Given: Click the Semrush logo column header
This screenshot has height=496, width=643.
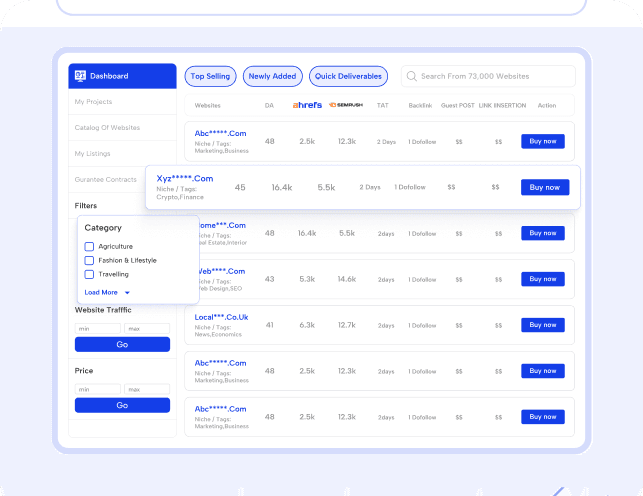Looking at the screenshot, I should (x=346, y=105).
